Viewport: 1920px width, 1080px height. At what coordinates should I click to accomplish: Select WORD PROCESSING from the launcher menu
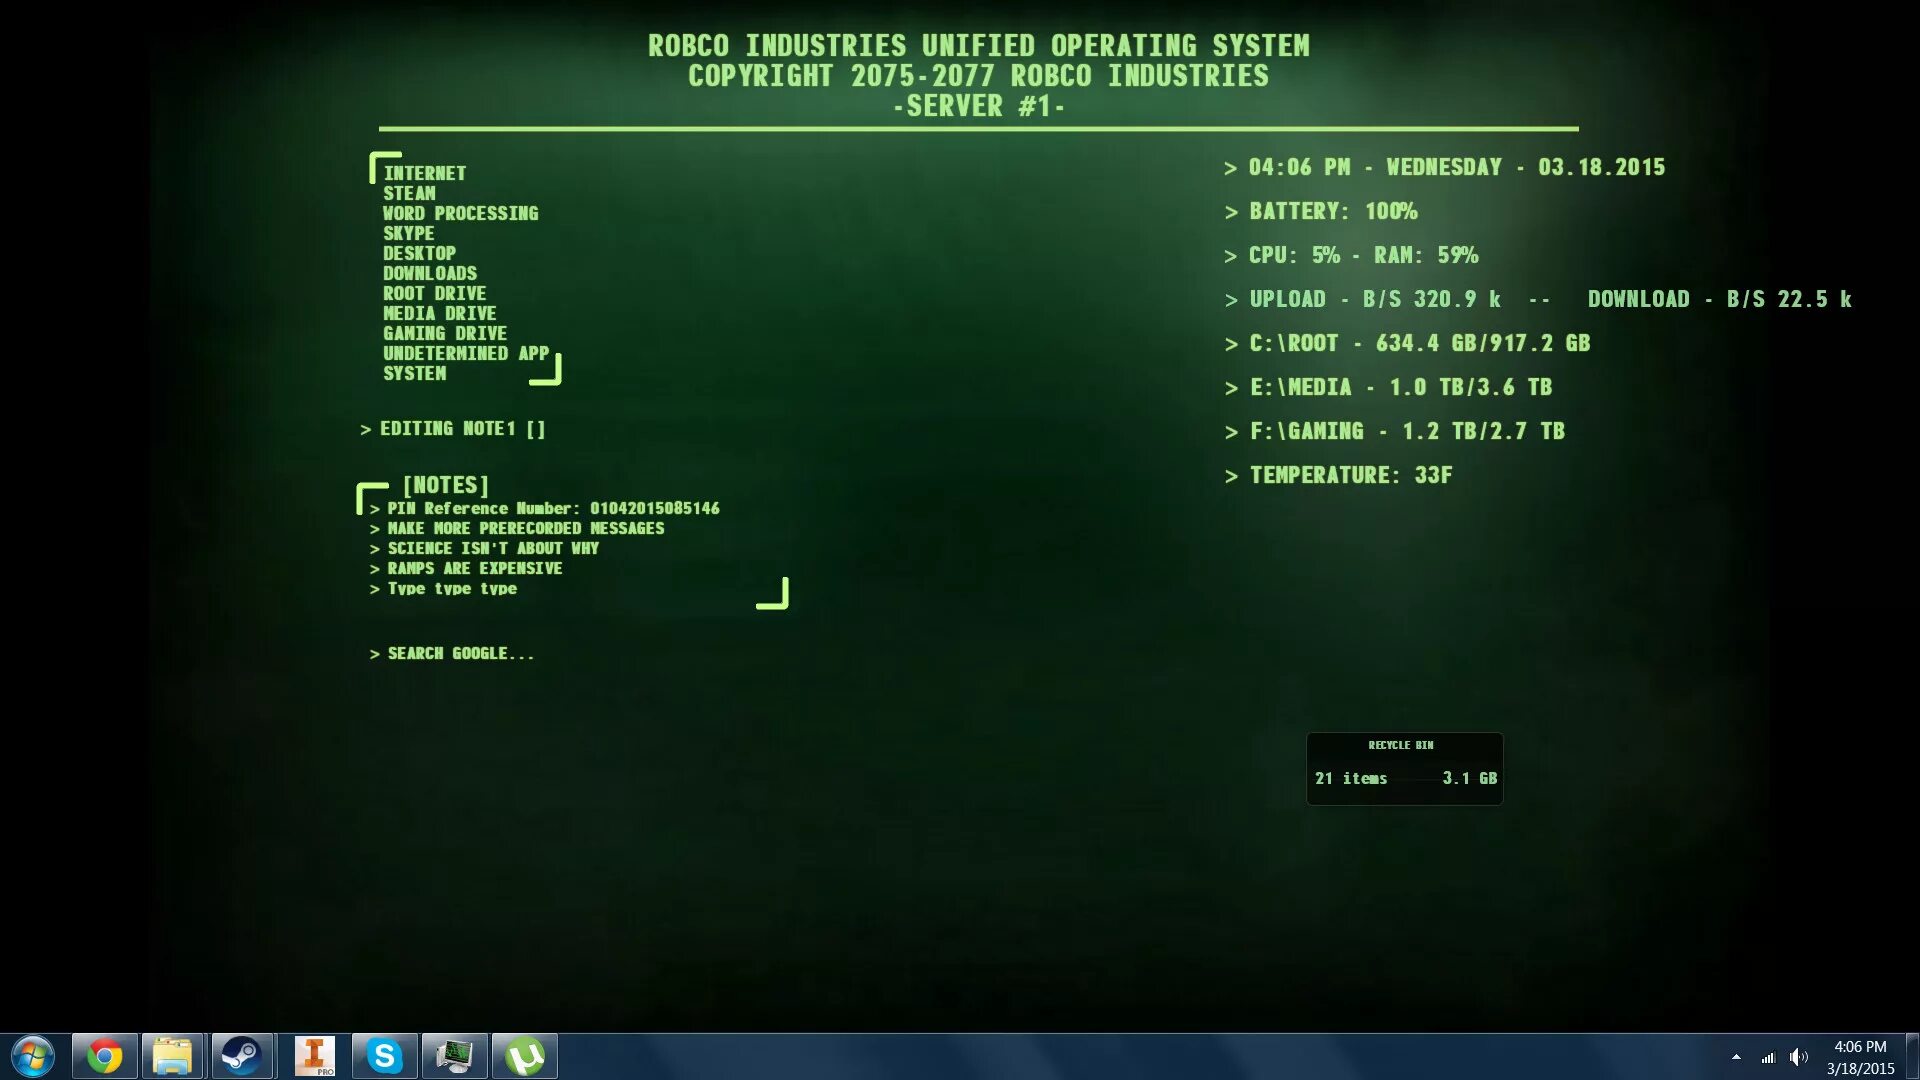pos(460,213)
